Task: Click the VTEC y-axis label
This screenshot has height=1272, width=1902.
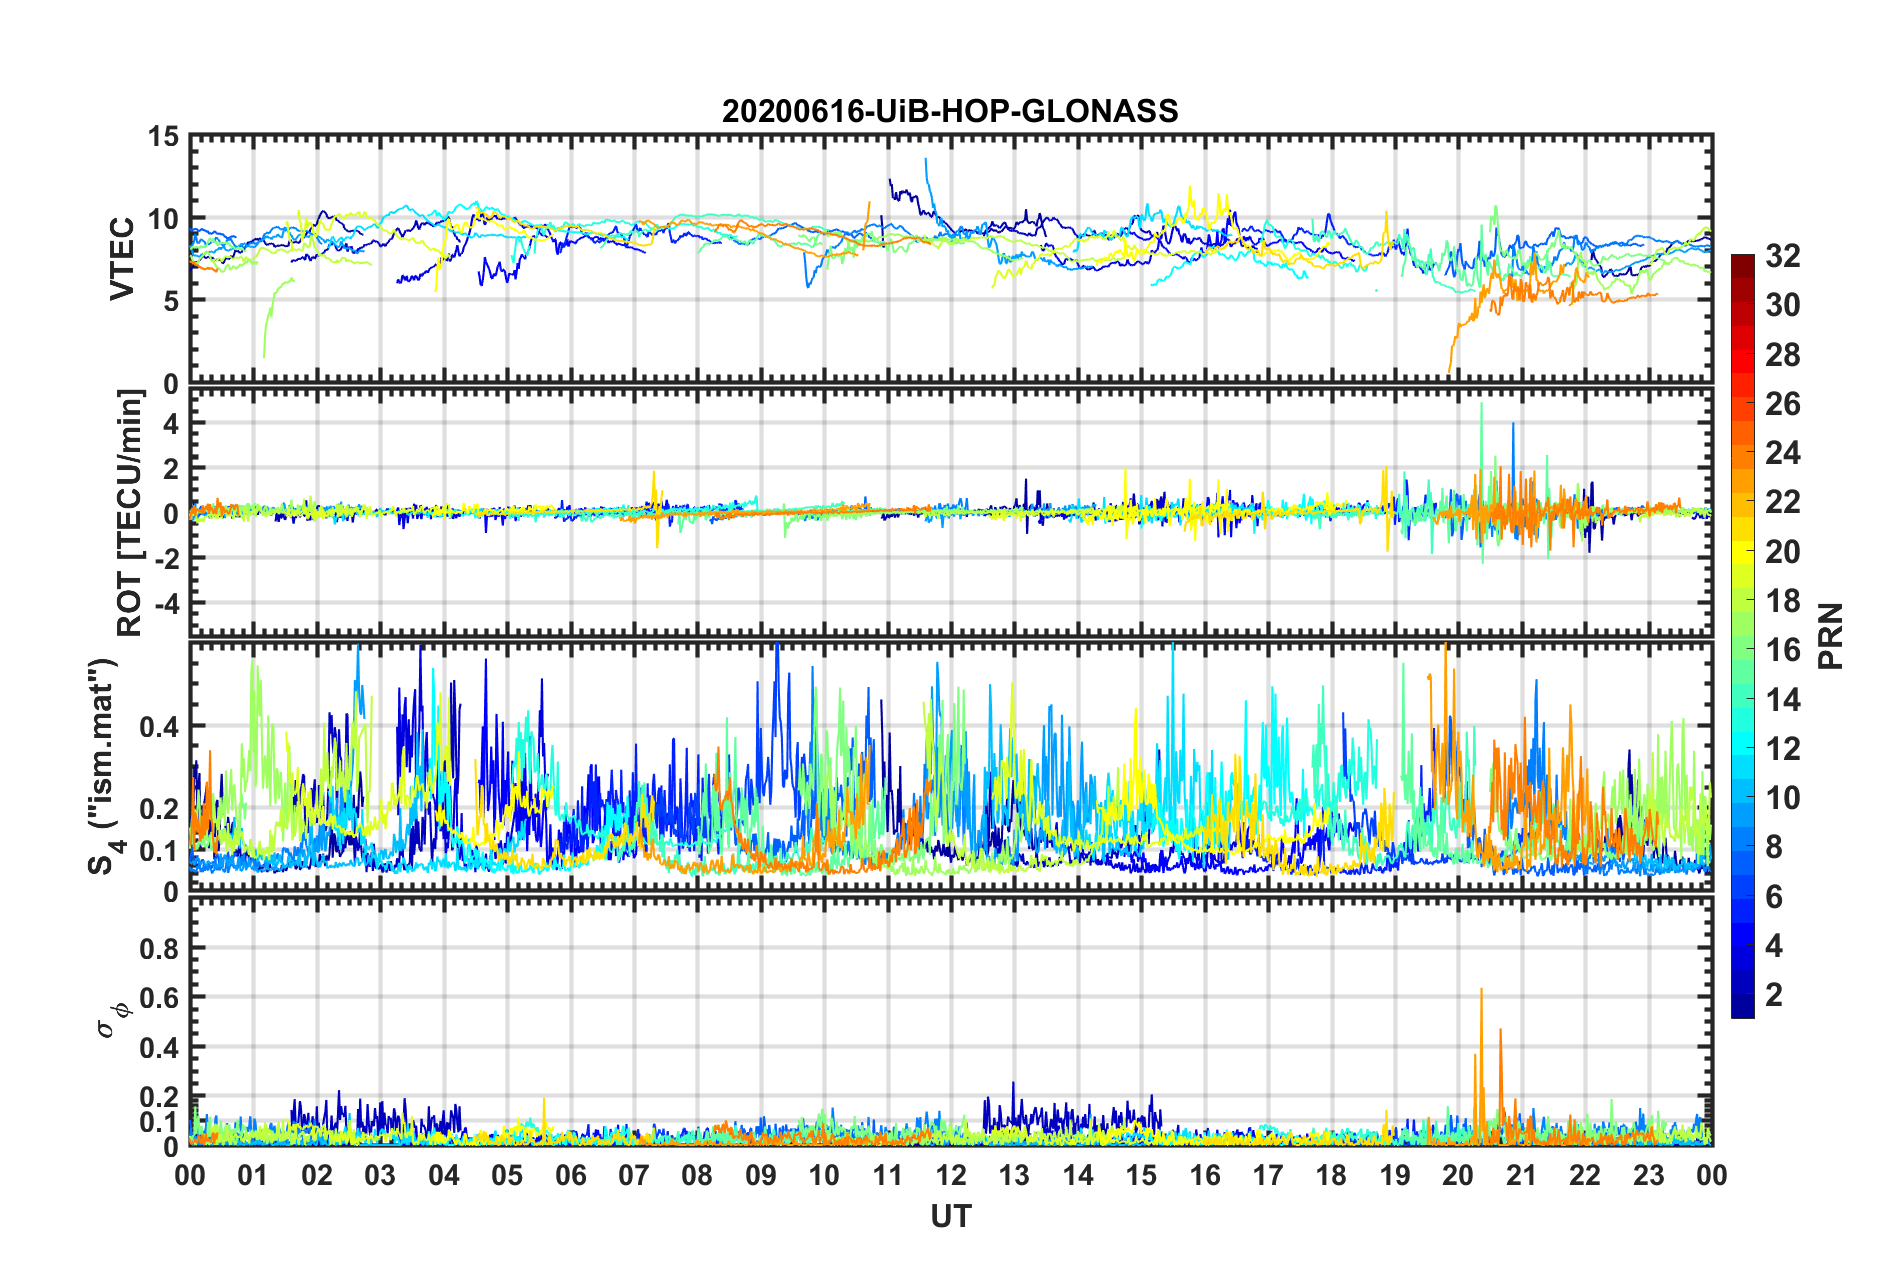Action: (x=122, y=258)
